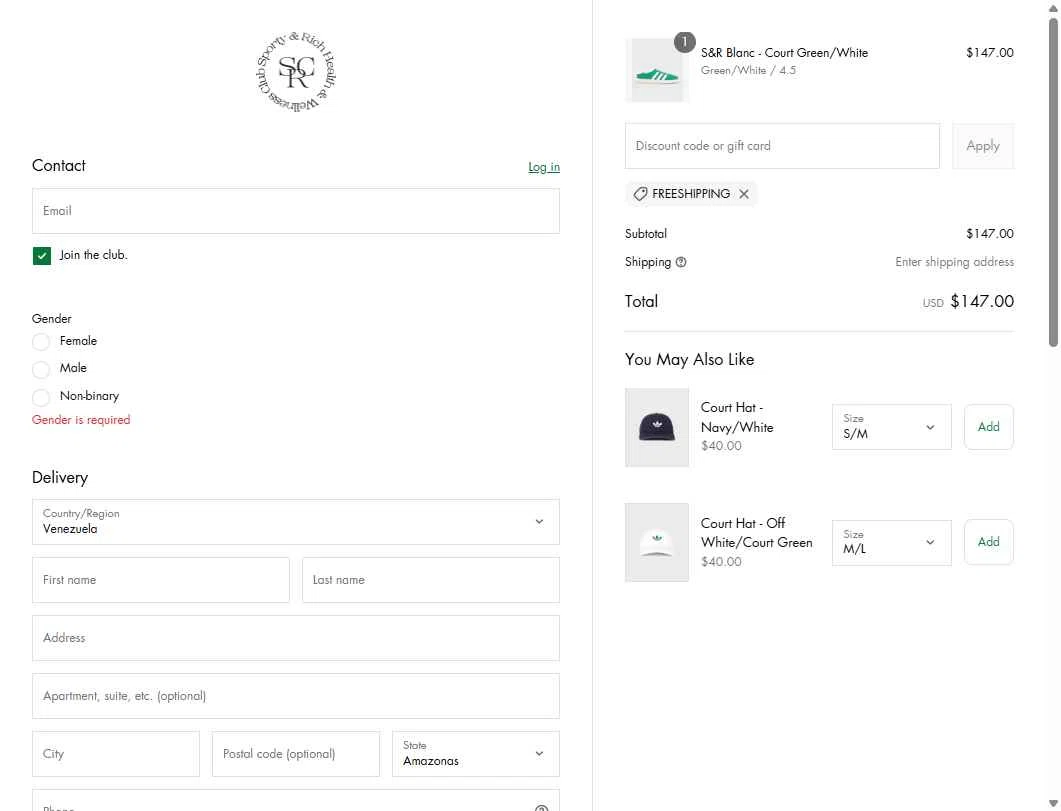Viewport: 1061px width, 811px height.
Task: Select the Male gender option
Action: pos(41,369)
